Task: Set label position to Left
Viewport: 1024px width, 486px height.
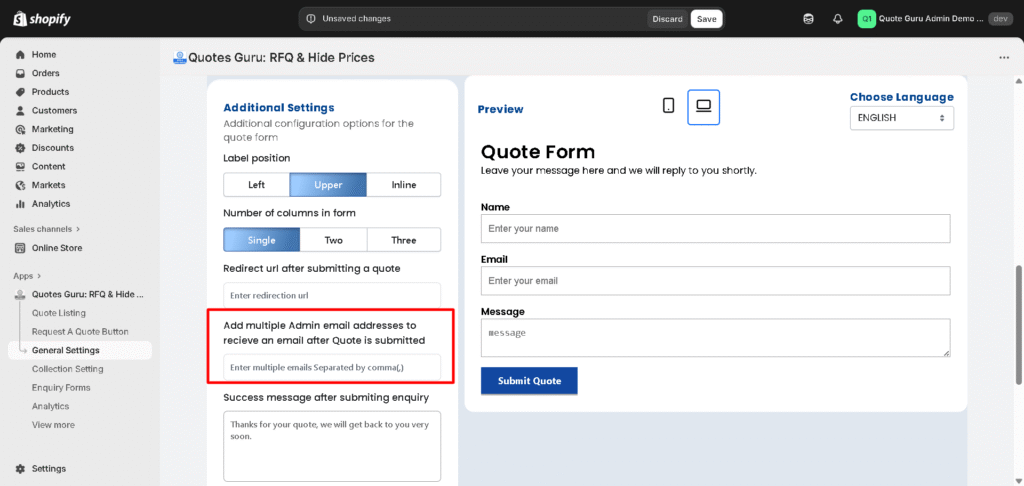Action: (x=256, y=185)
